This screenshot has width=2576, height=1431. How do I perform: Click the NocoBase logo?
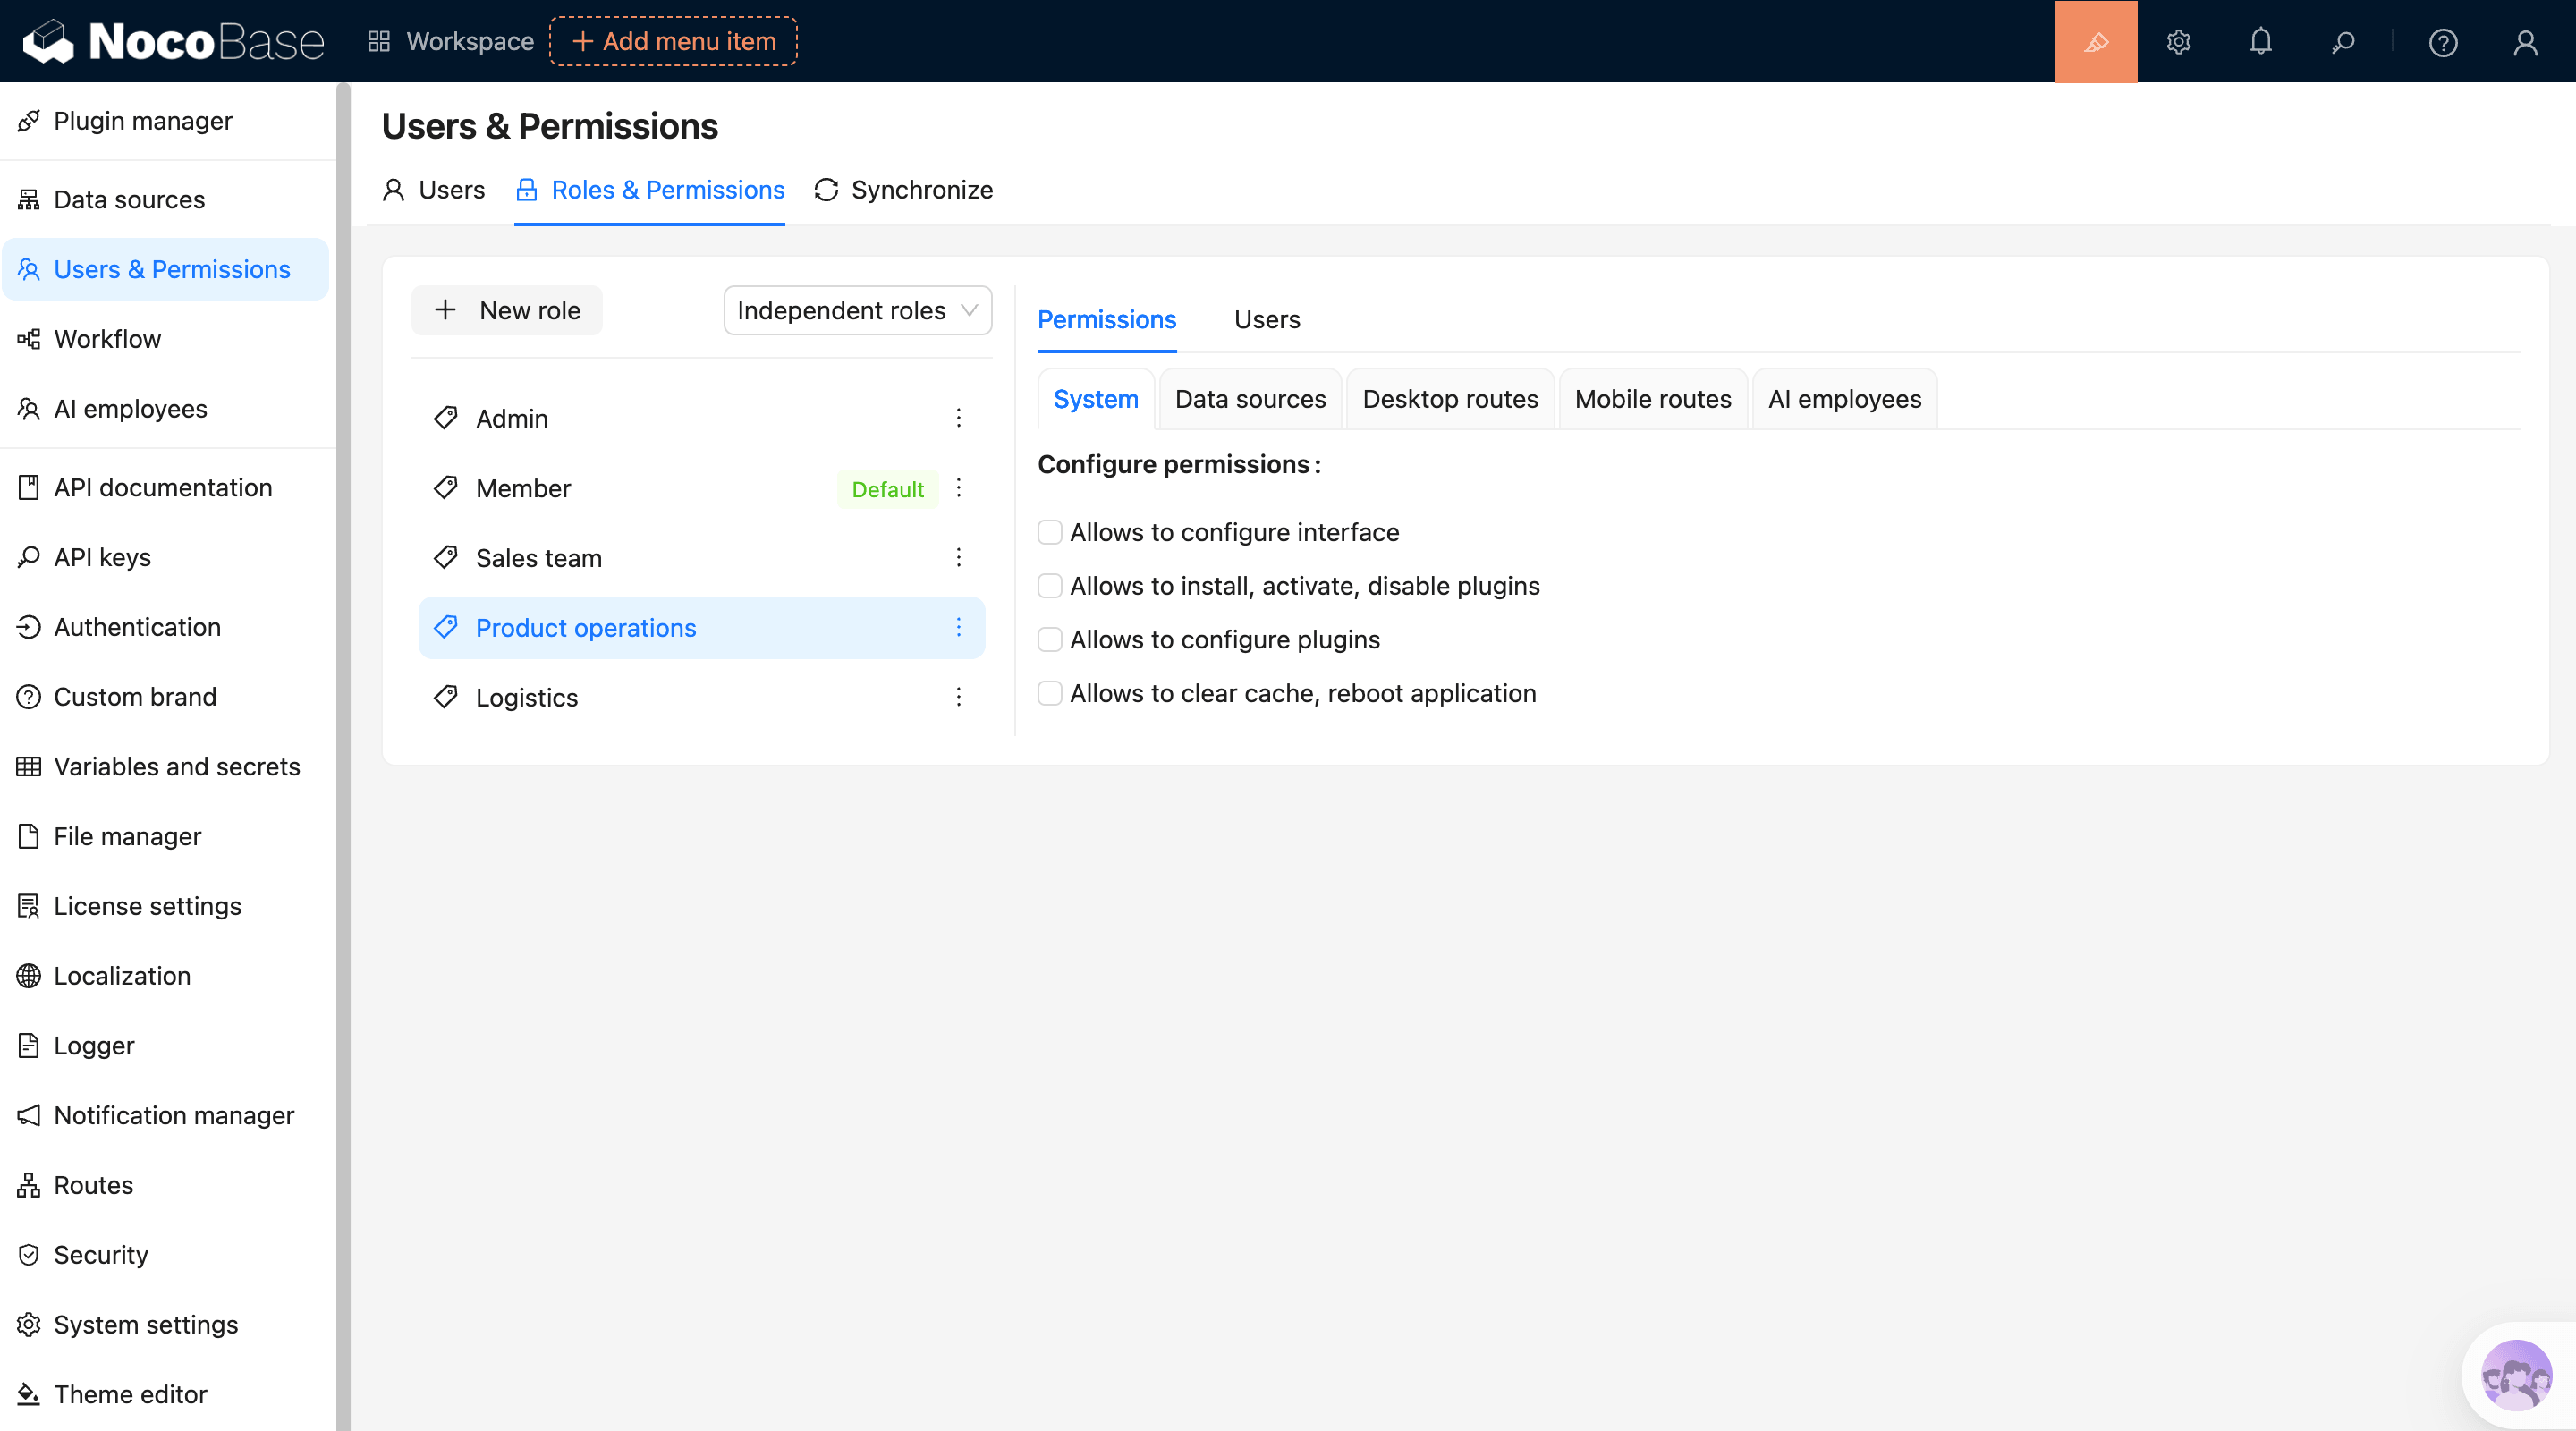(173, 42)
